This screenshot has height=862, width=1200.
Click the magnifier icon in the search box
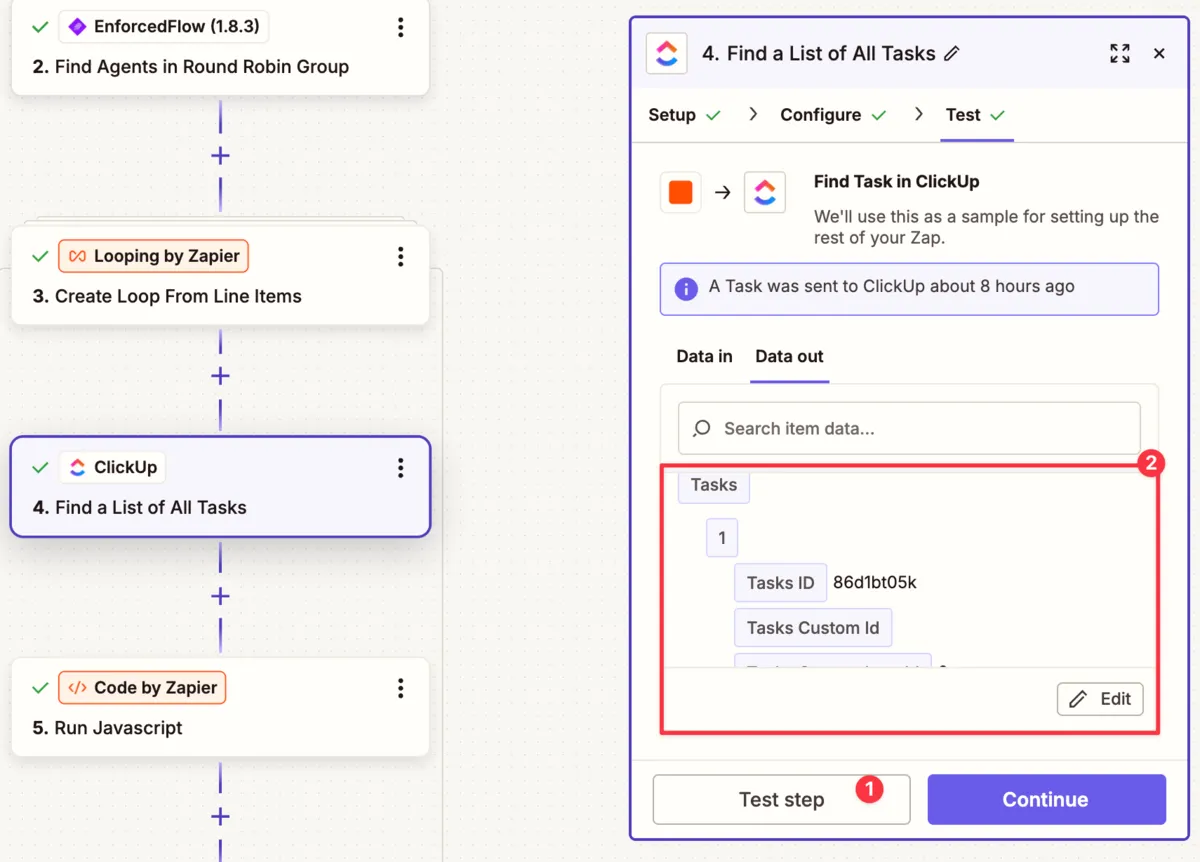[702, 428]
